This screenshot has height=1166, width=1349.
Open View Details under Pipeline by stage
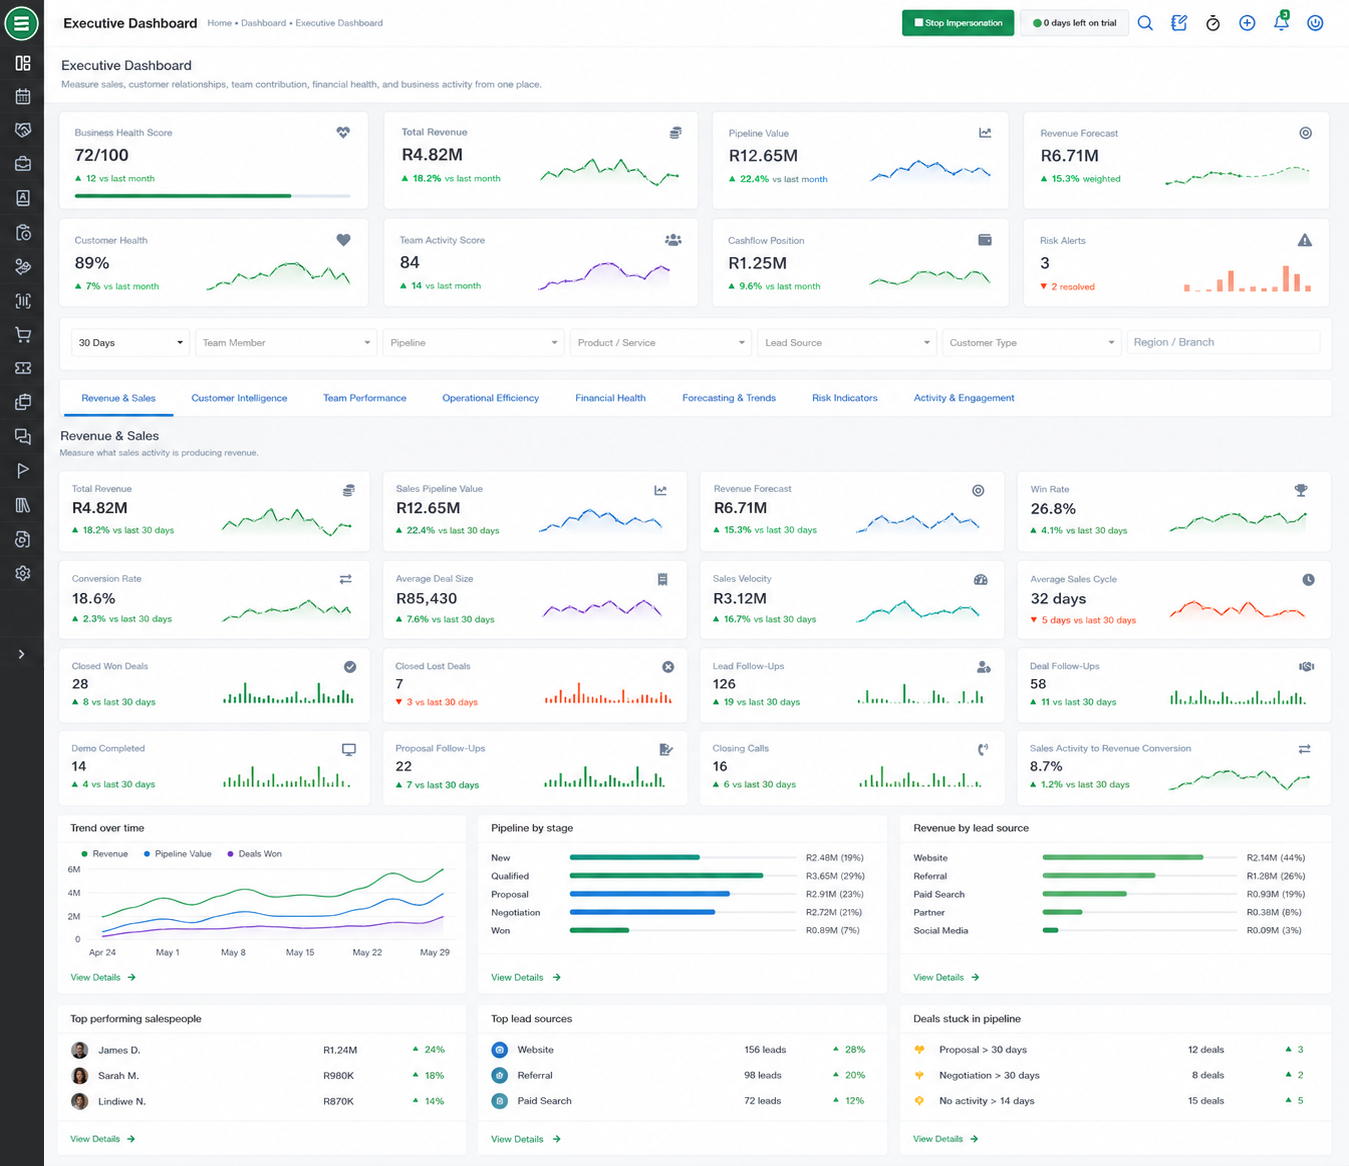click(526, 977)
